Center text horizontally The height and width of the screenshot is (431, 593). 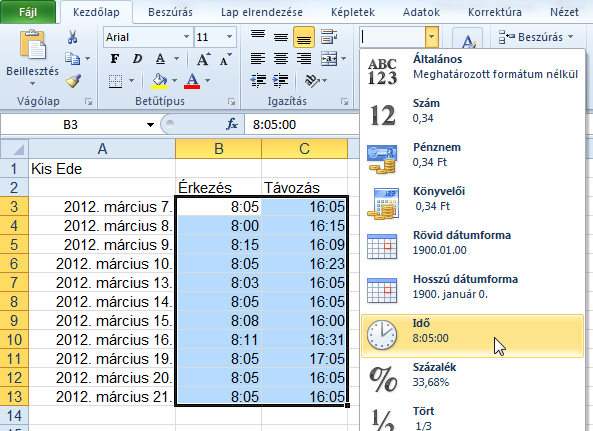pos(281,59)
